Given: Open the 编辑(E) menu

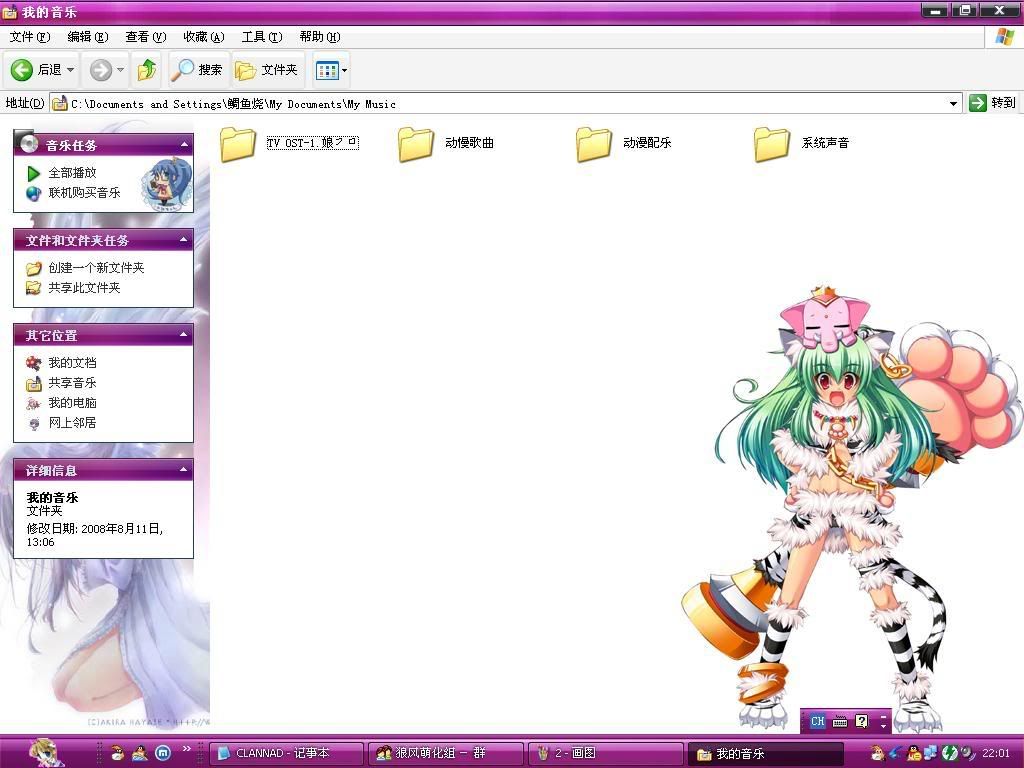Looking at the screenshot, I should [x=88, y=37].
